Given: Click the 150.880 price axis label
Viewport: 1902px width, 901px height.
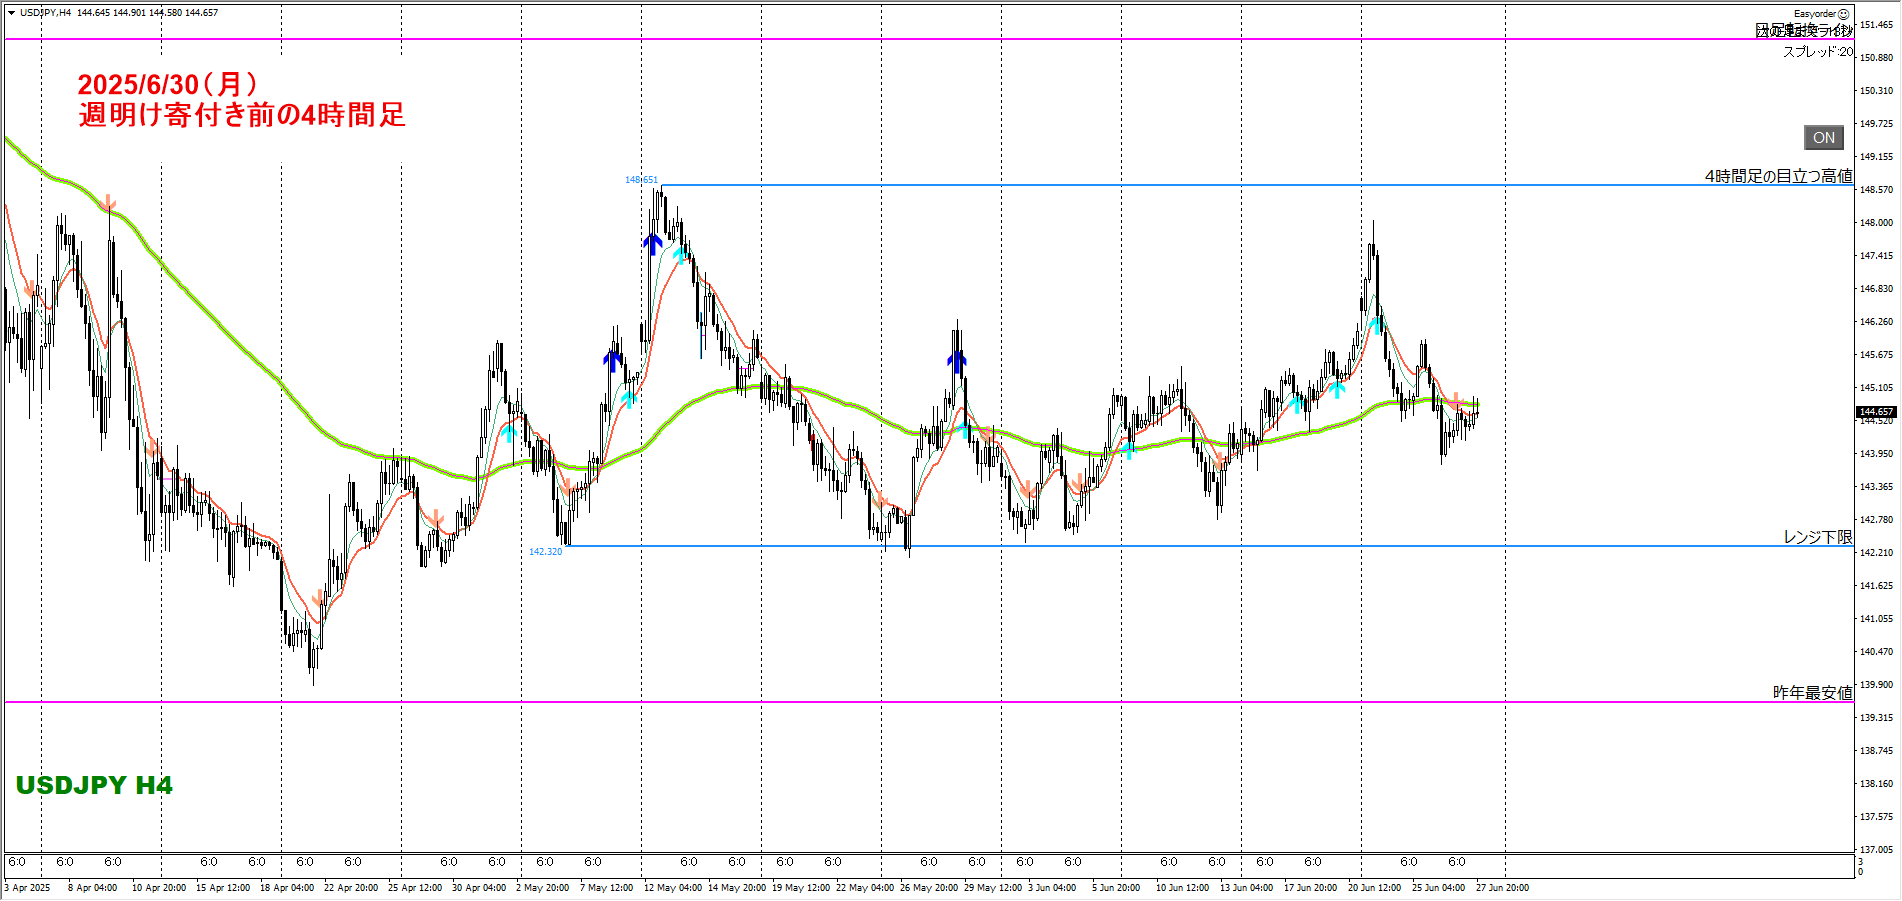Looking at the screenshot, I should pyautogui.click(x=1876, y=57).
